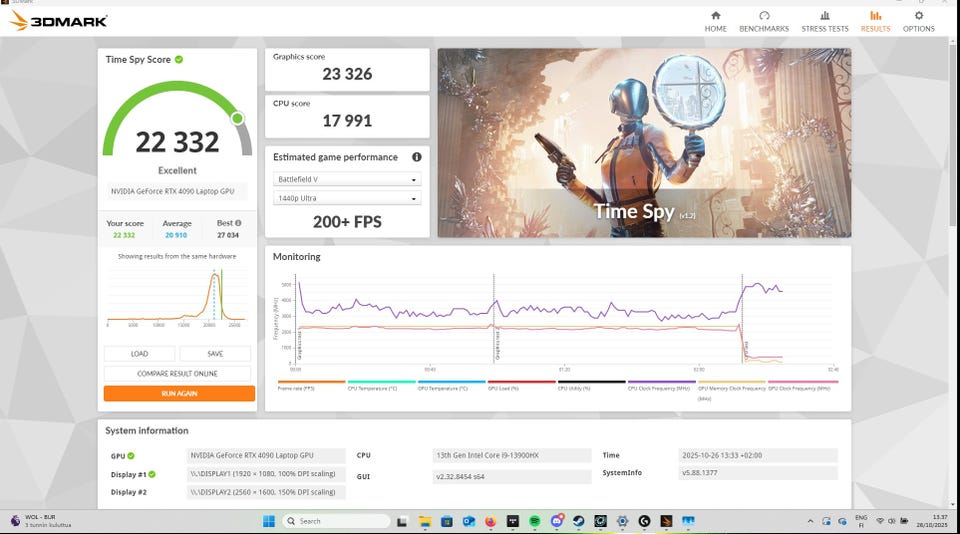Screen dimensions: 960x534
Task: Open Spotify from the taskbar
Action: (534, 521)
